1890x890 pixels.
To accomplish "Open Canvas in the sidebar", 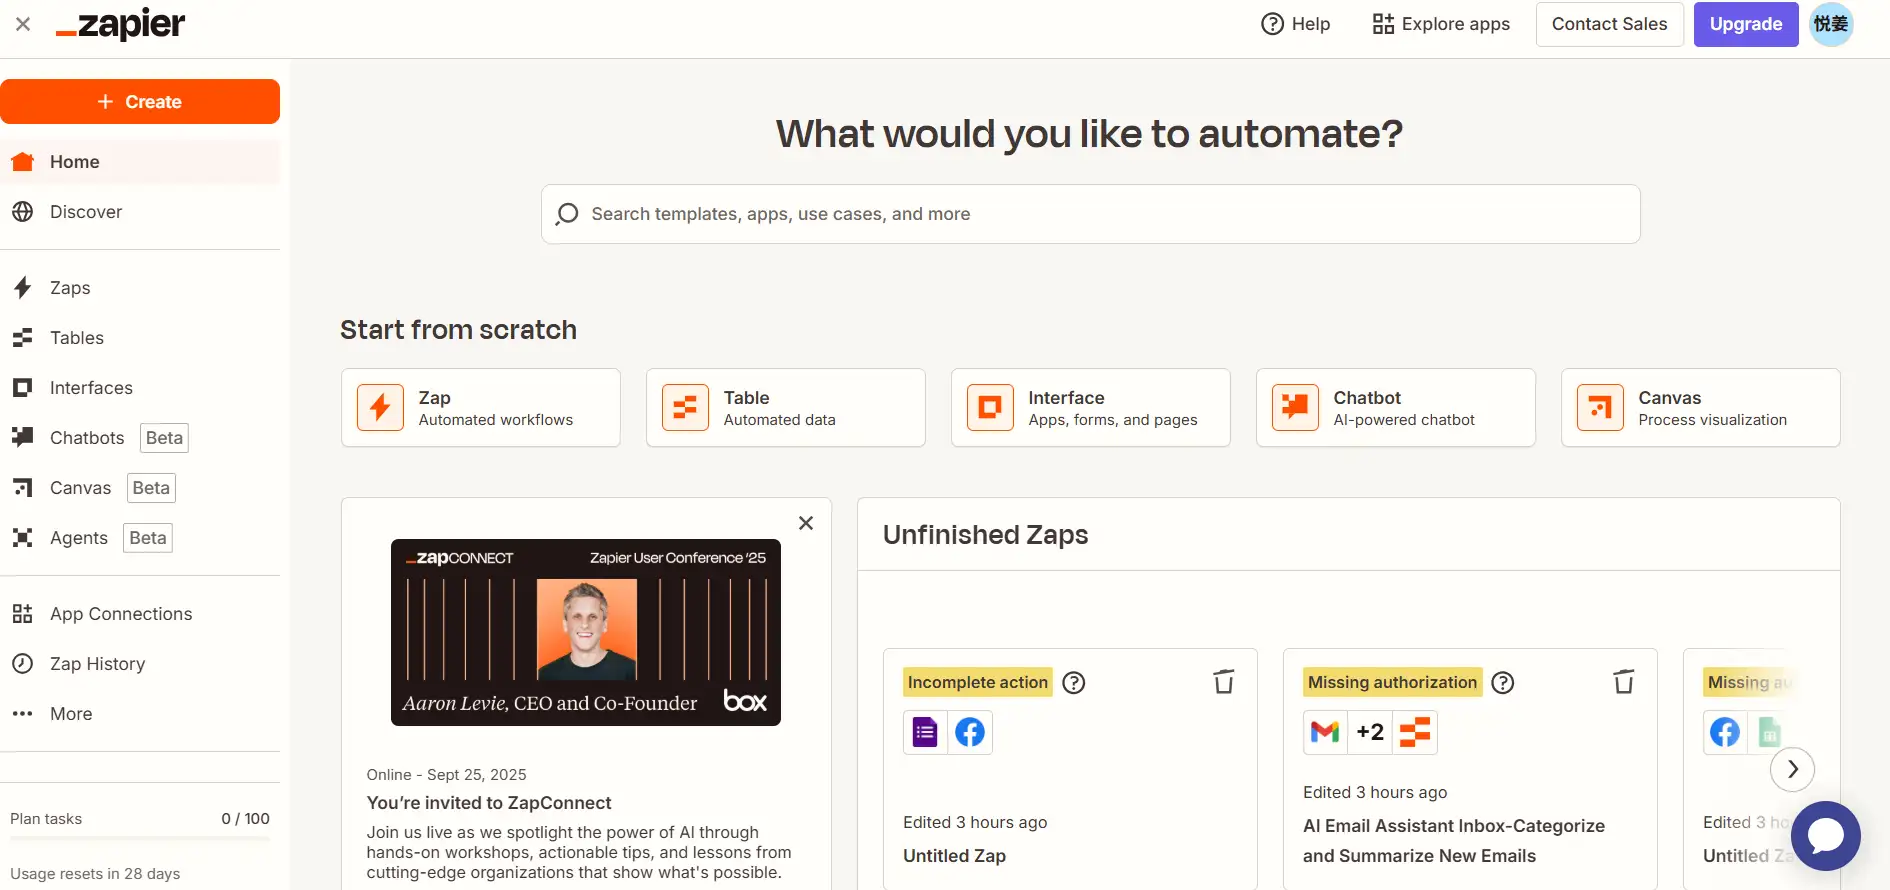I will (140, 488).
